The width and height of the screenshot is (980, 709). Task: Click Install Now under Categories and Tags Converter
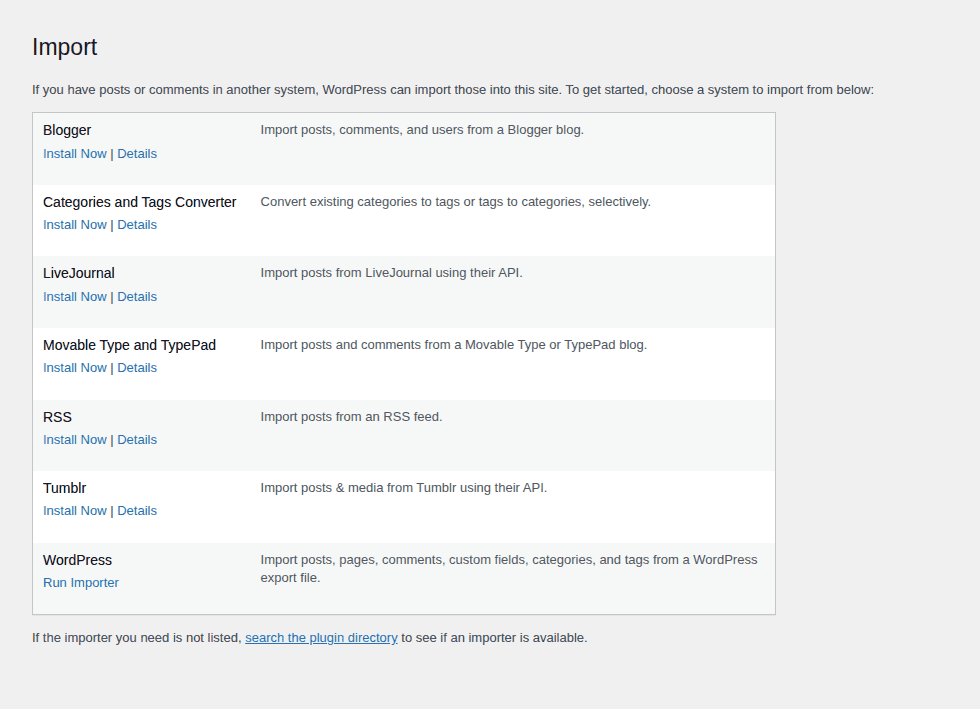pos(74,225)
